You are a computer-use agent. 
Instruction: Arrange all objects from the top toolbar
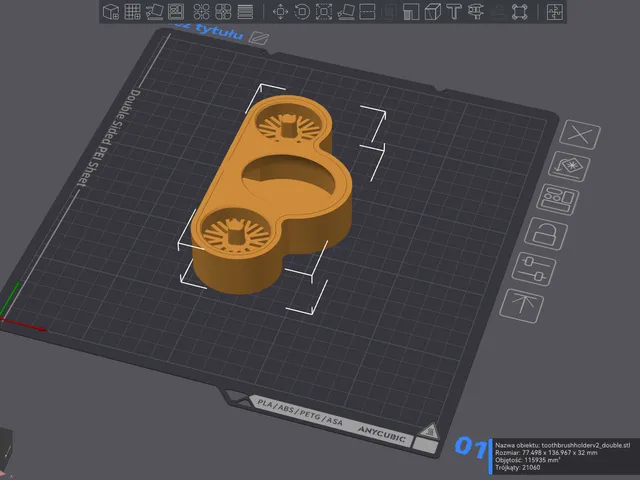176,12
